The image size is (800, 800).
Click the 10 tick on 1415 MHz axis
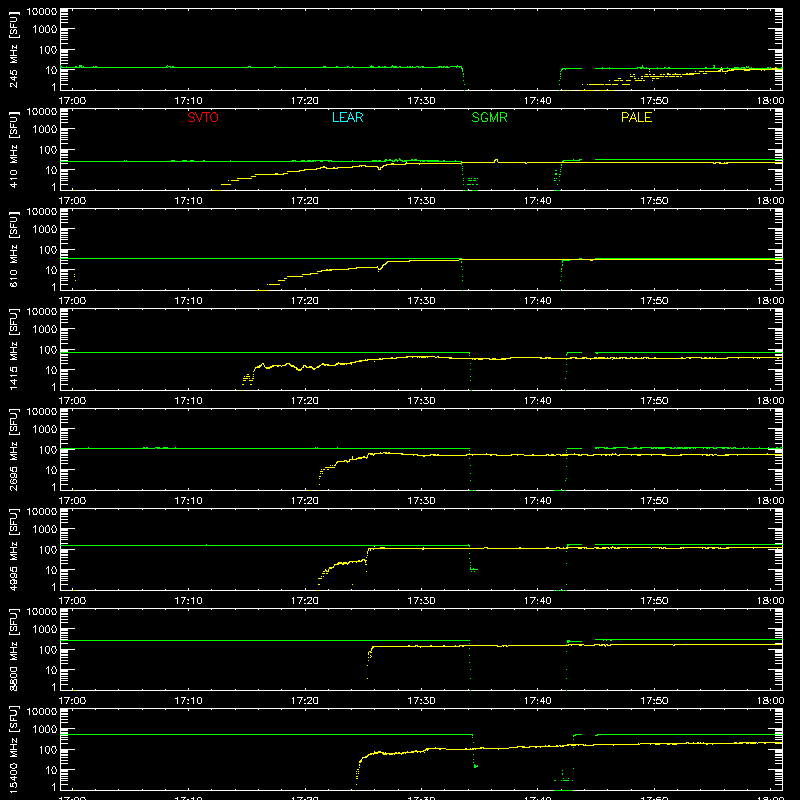coord(51,370)
